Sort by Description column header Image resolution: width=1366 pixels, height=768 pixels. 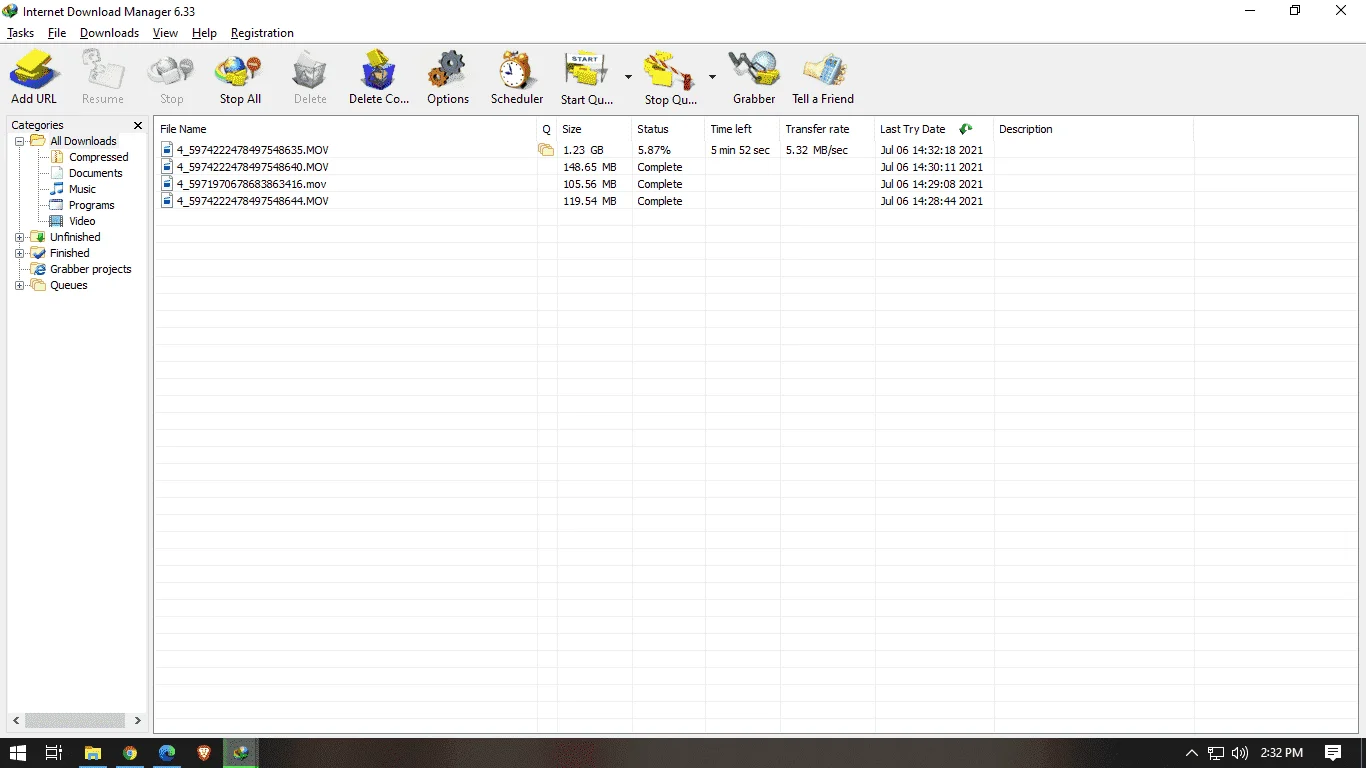(x=1093, y=129)
